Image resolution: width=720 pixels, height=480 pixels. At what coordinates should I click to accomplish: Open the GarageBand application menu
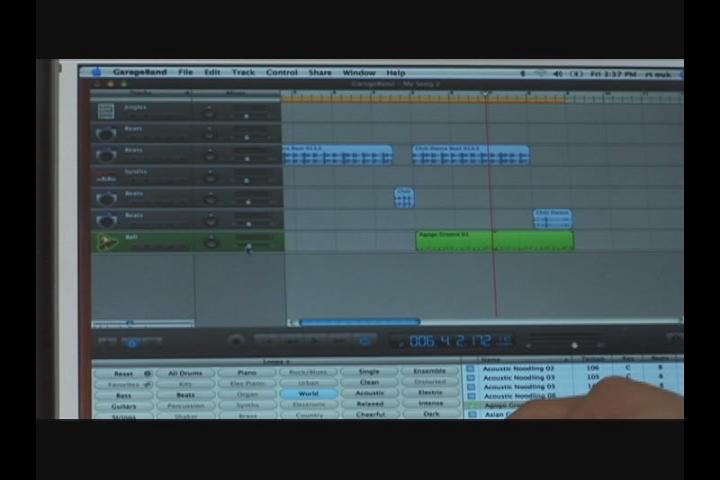140,72
